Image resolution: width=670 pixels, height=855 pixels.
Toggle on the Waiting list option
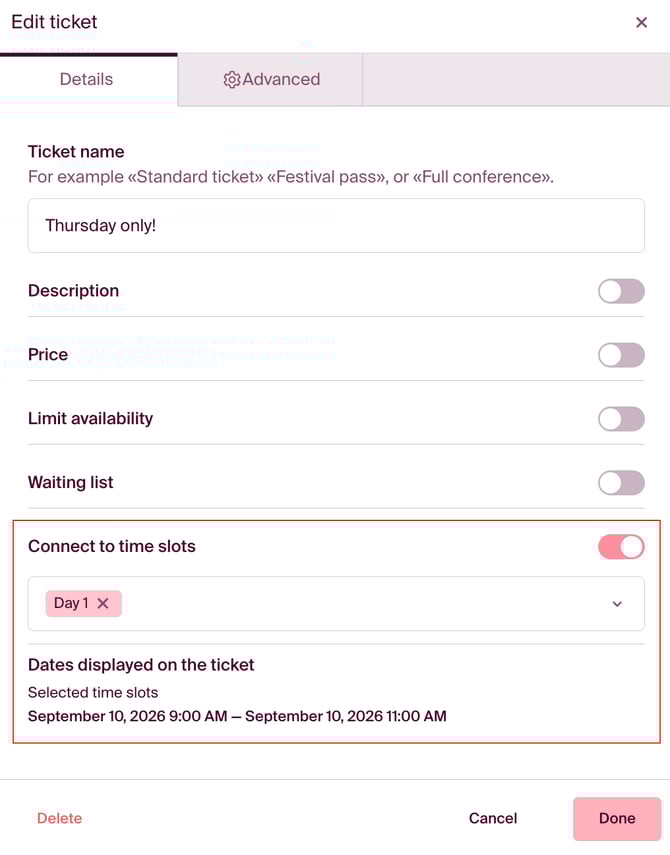click(621, 483)
